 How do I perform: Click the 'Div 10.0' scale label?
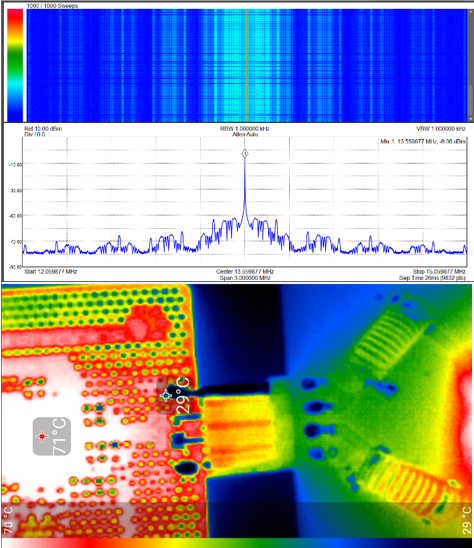[x=35, y=135]
